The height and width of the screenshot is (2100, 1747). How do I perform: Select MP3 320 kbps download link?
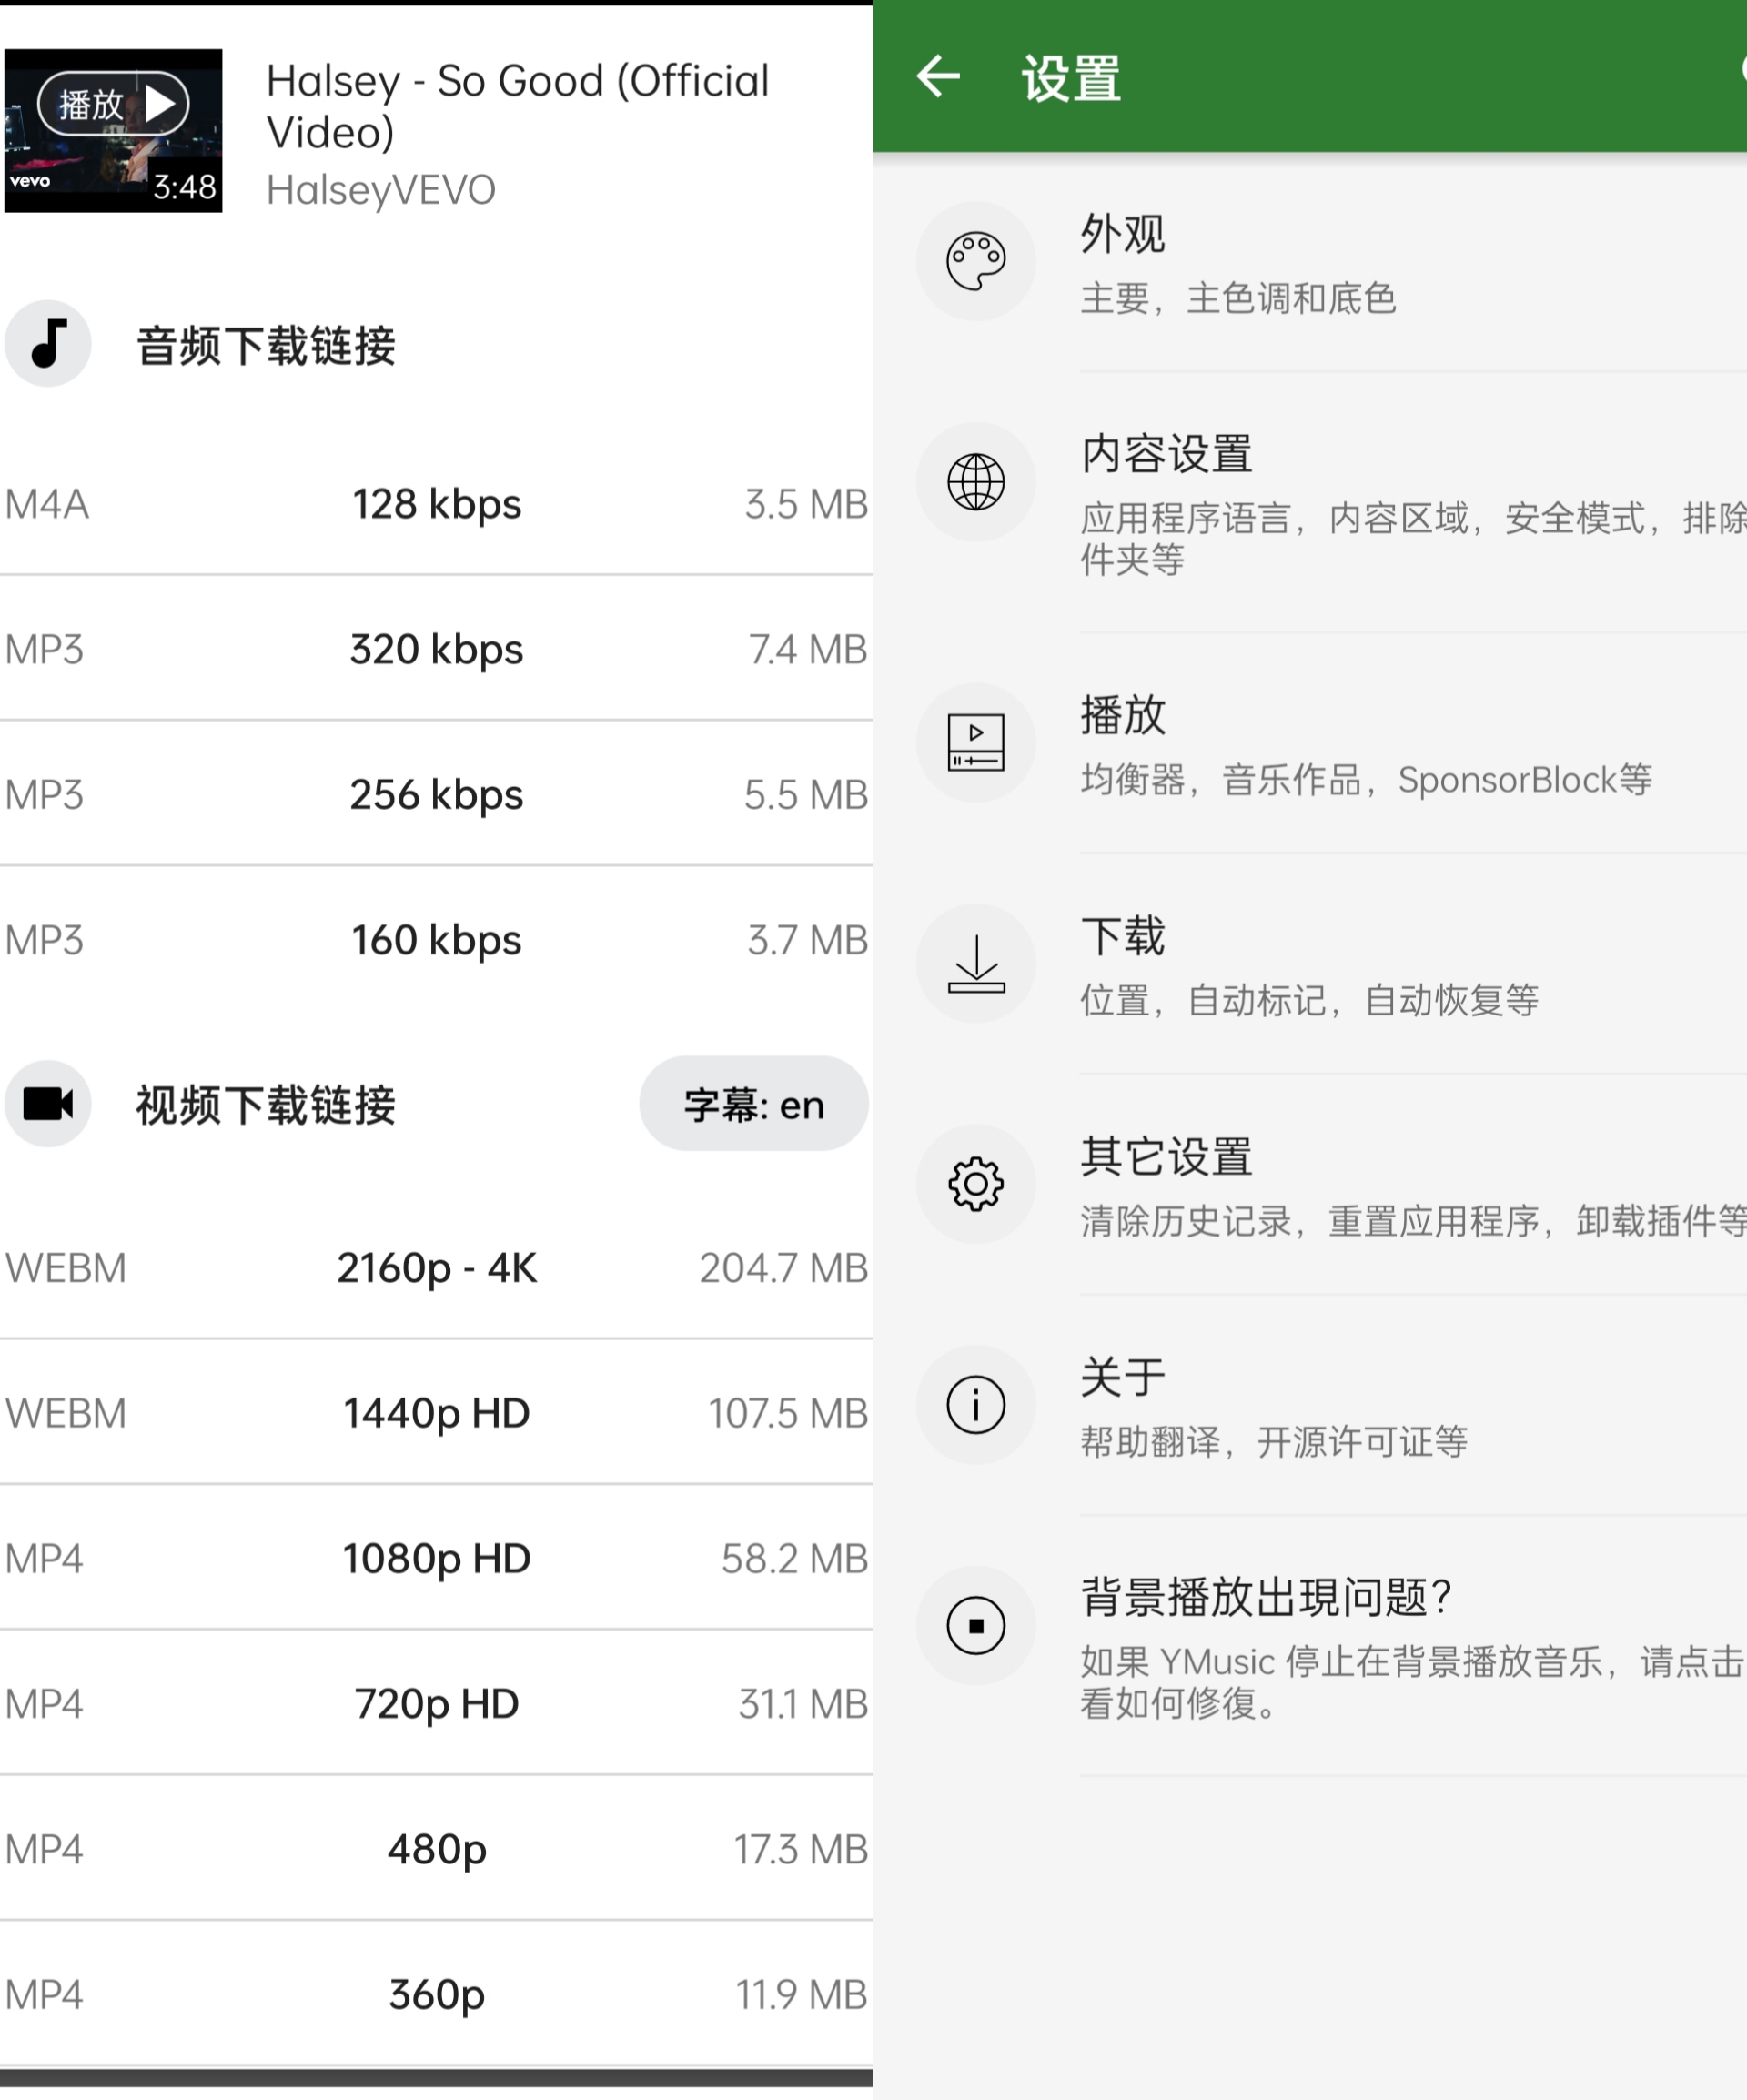click(x=436, y=649)
